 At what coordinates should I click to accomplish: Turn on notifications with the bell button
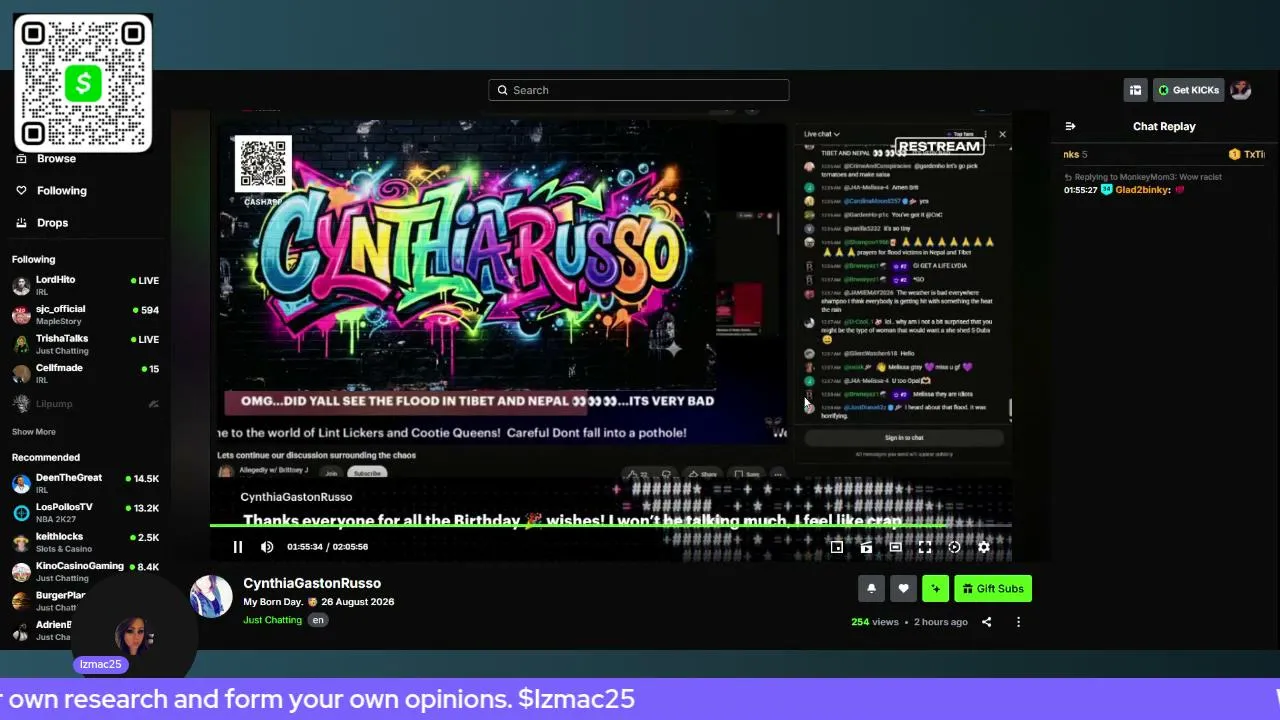[871, 589]
